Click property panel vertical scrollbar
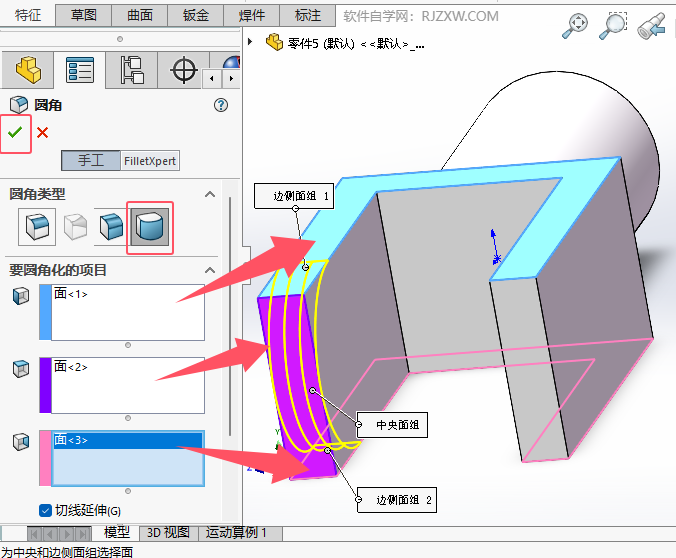This screenshot has width=676, height=558. (230, 316)
